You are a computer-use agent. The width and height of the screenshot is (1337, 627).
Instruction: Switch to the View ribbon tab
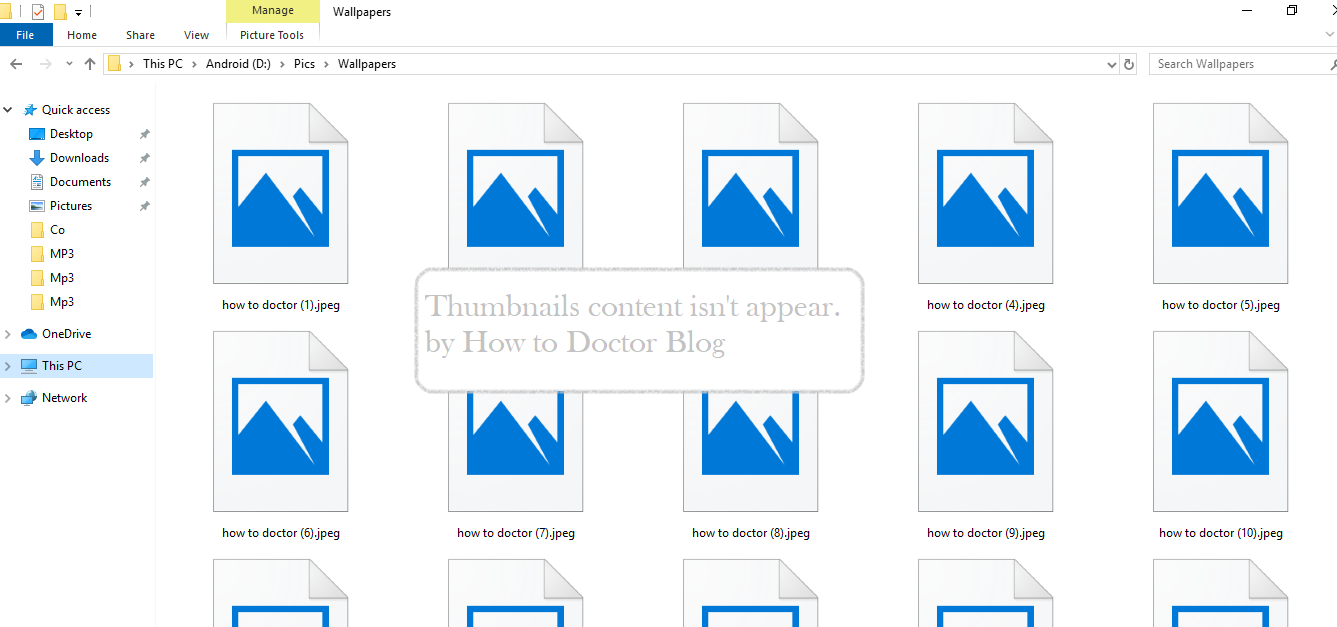click(x=196, y=34)
